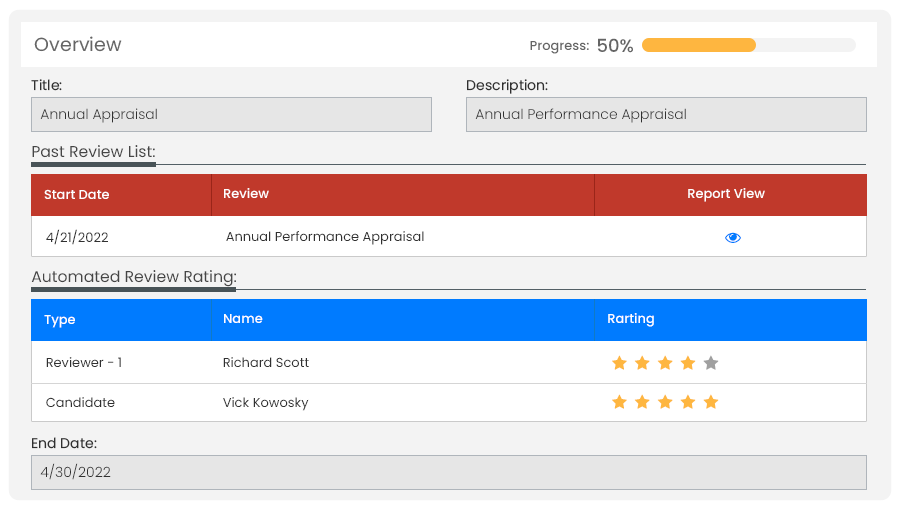Click the Description input field
The height and width of the screenshot is (508, 900).
tap(666, 114)
